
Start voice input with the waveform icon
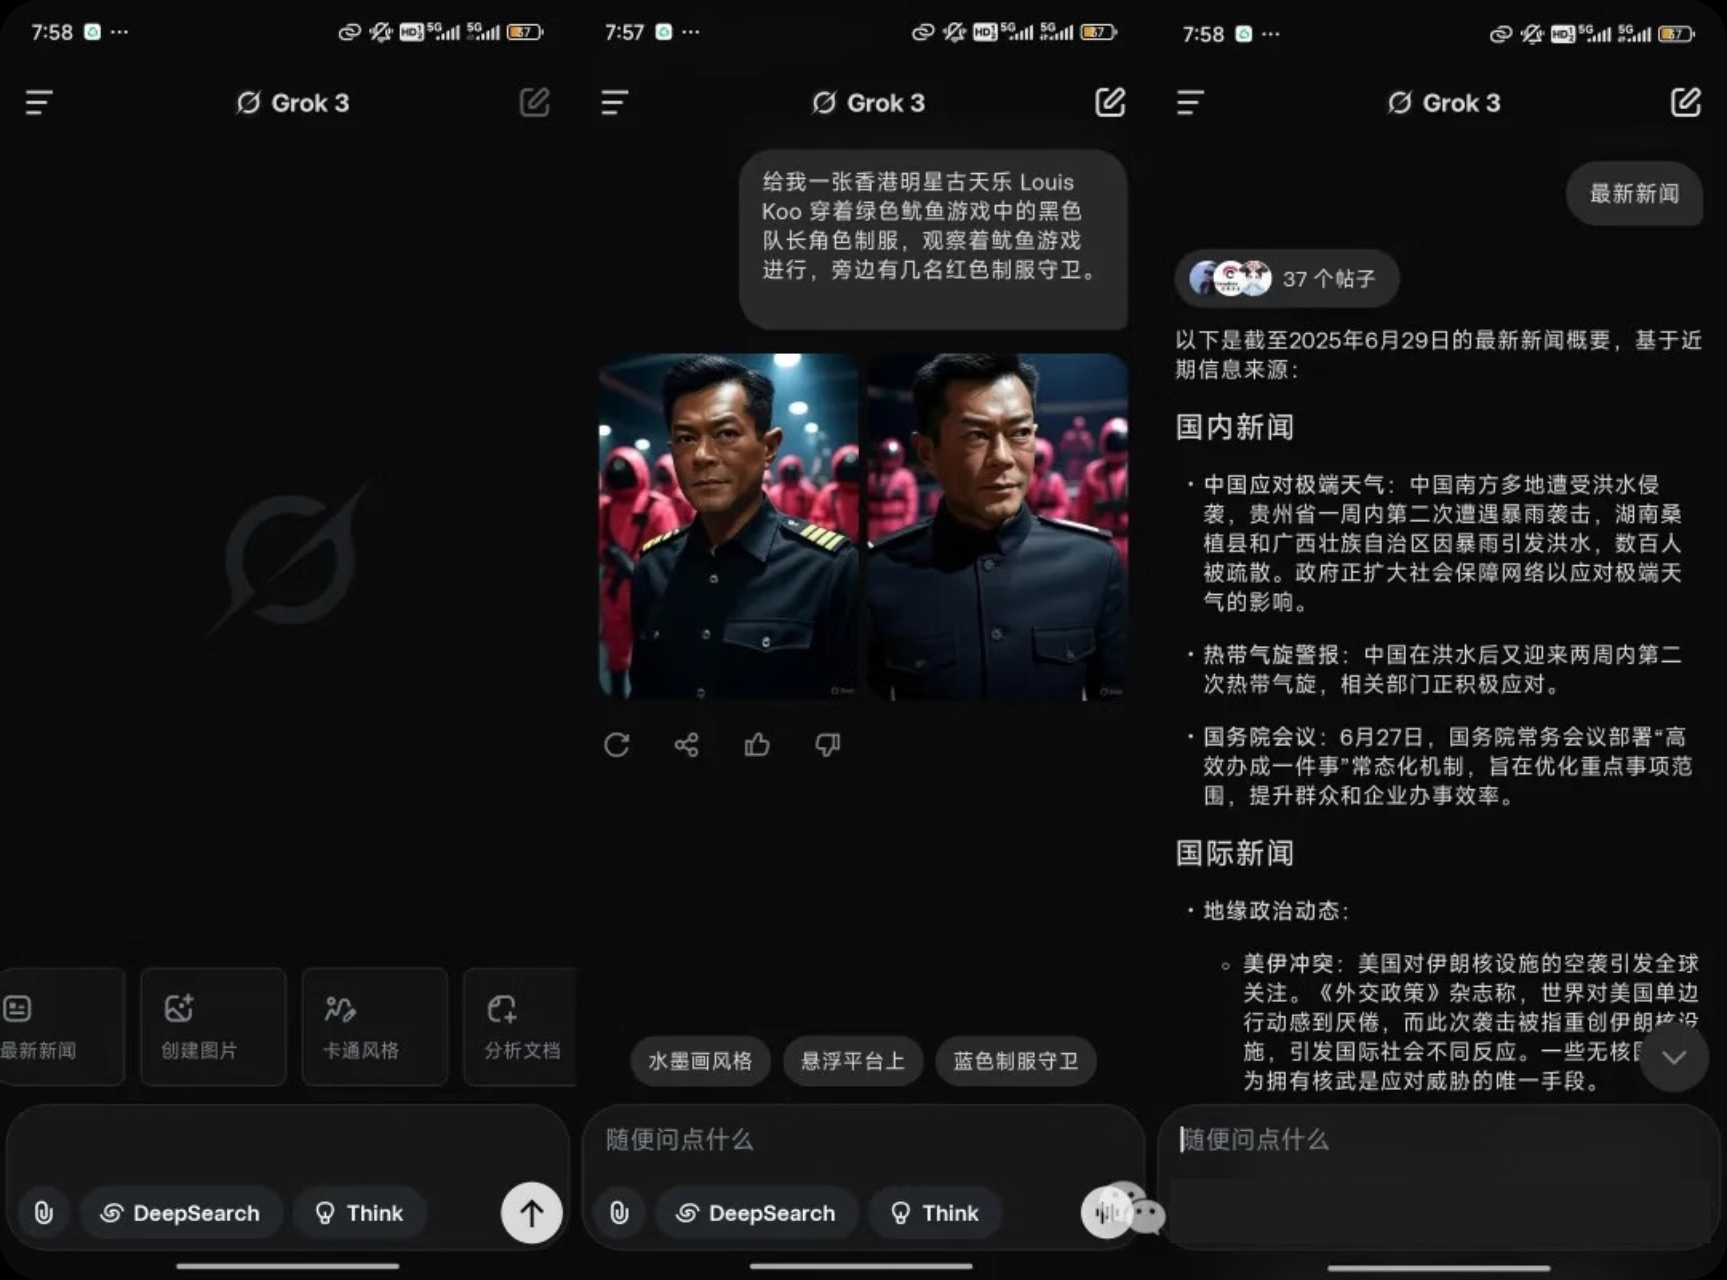click(1105, 1213)
